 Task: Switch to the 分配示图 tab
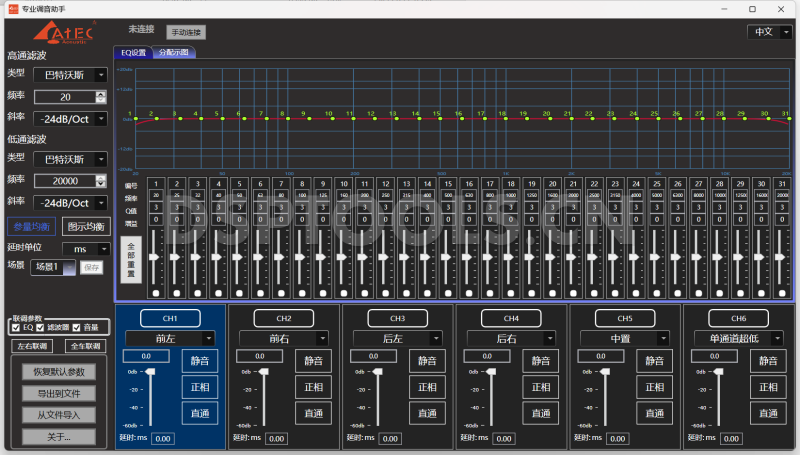(x=173, y=52)
